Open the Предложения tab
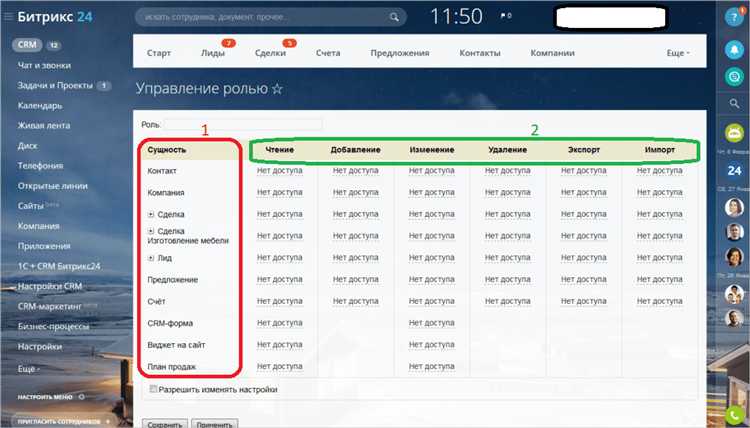Screen dimensions: 750x428 pos(400,53)
